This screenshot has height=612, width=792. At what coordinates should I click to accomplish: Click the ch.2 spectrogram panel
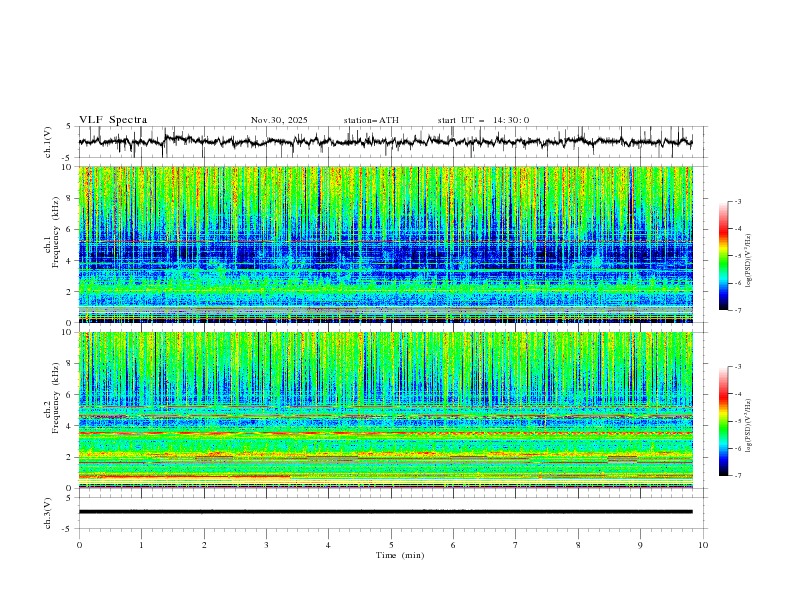(x=385, y=410)
